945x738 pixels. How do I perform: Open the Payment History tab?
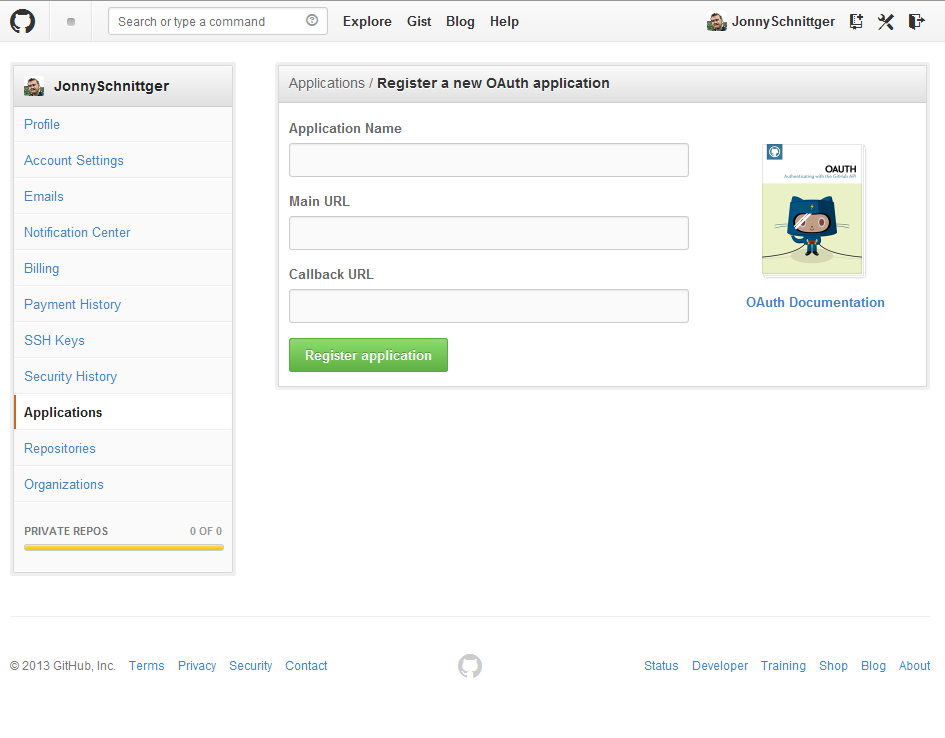[123, 304]
